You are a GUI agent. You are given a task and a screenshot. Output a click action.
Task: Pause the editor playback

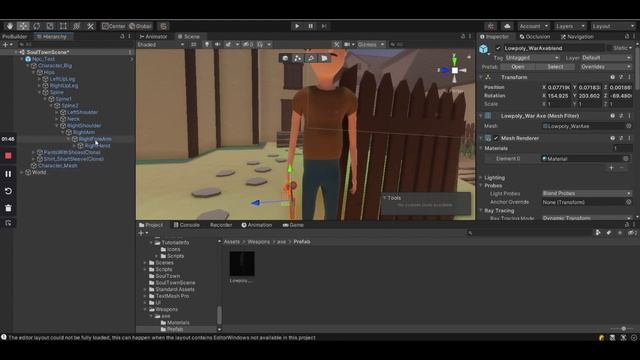click(311, 26)
